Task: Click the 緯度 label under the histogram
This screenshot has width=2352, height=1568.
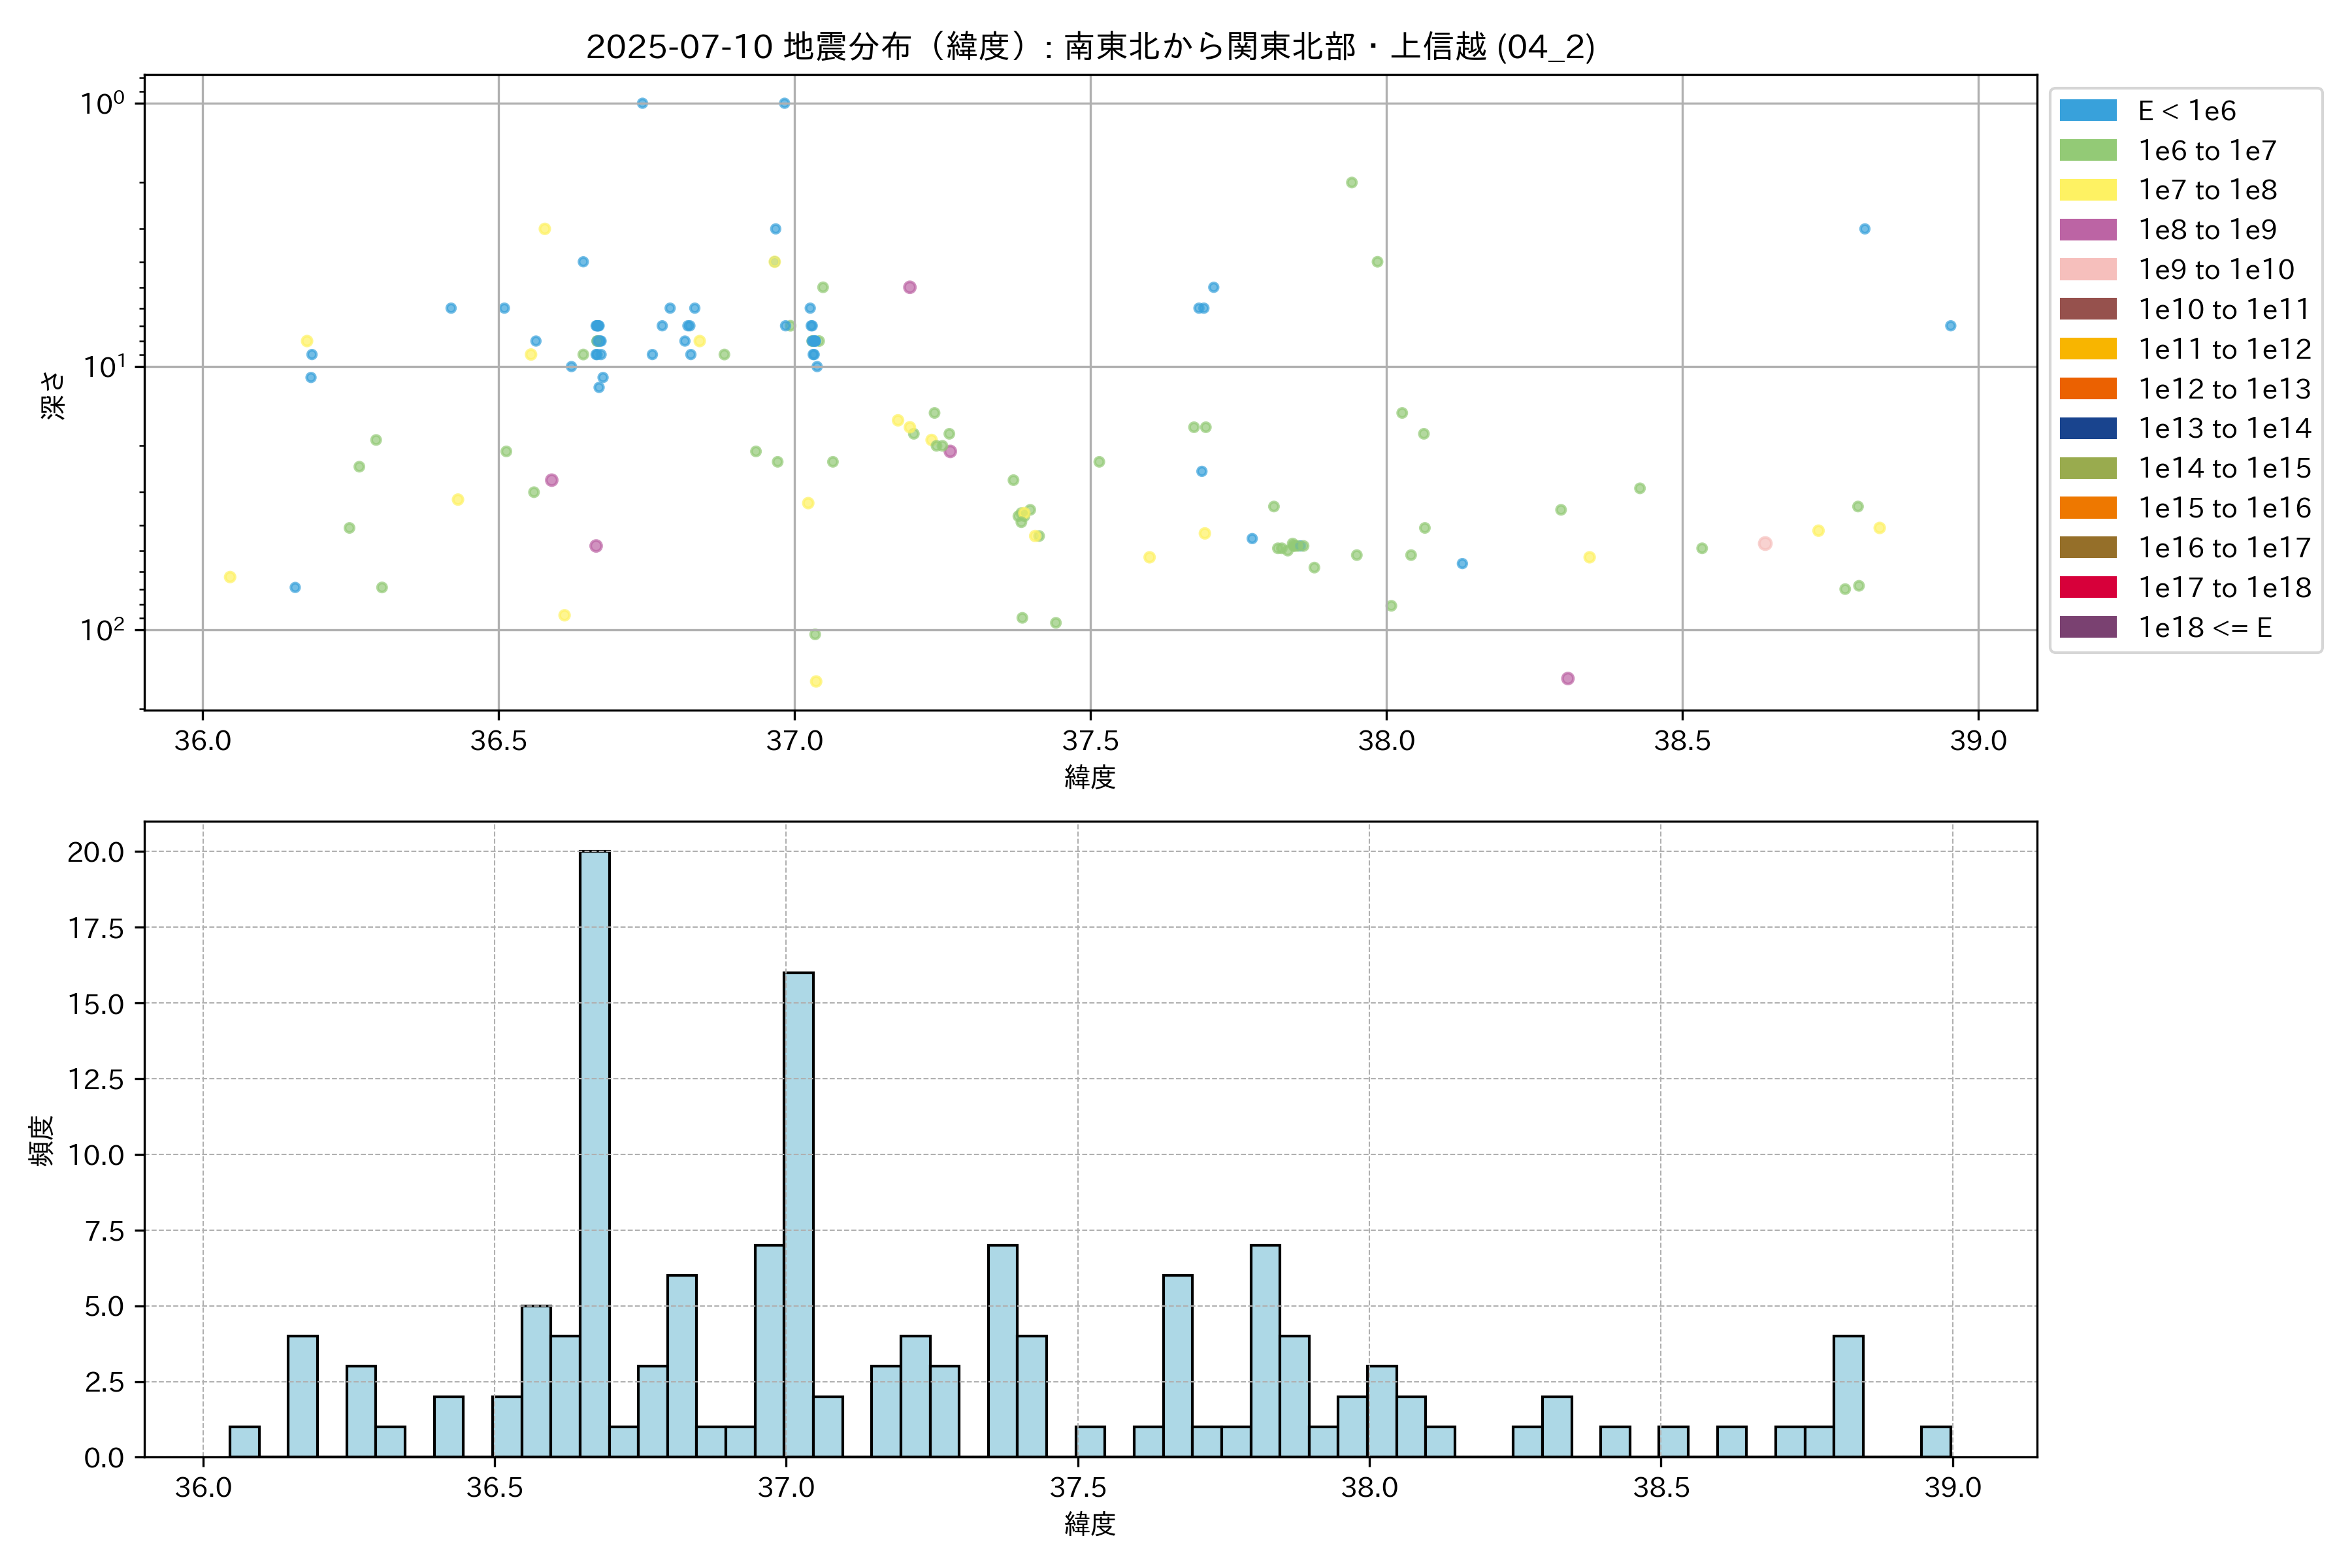Action: click(x=1090, y=1524)
